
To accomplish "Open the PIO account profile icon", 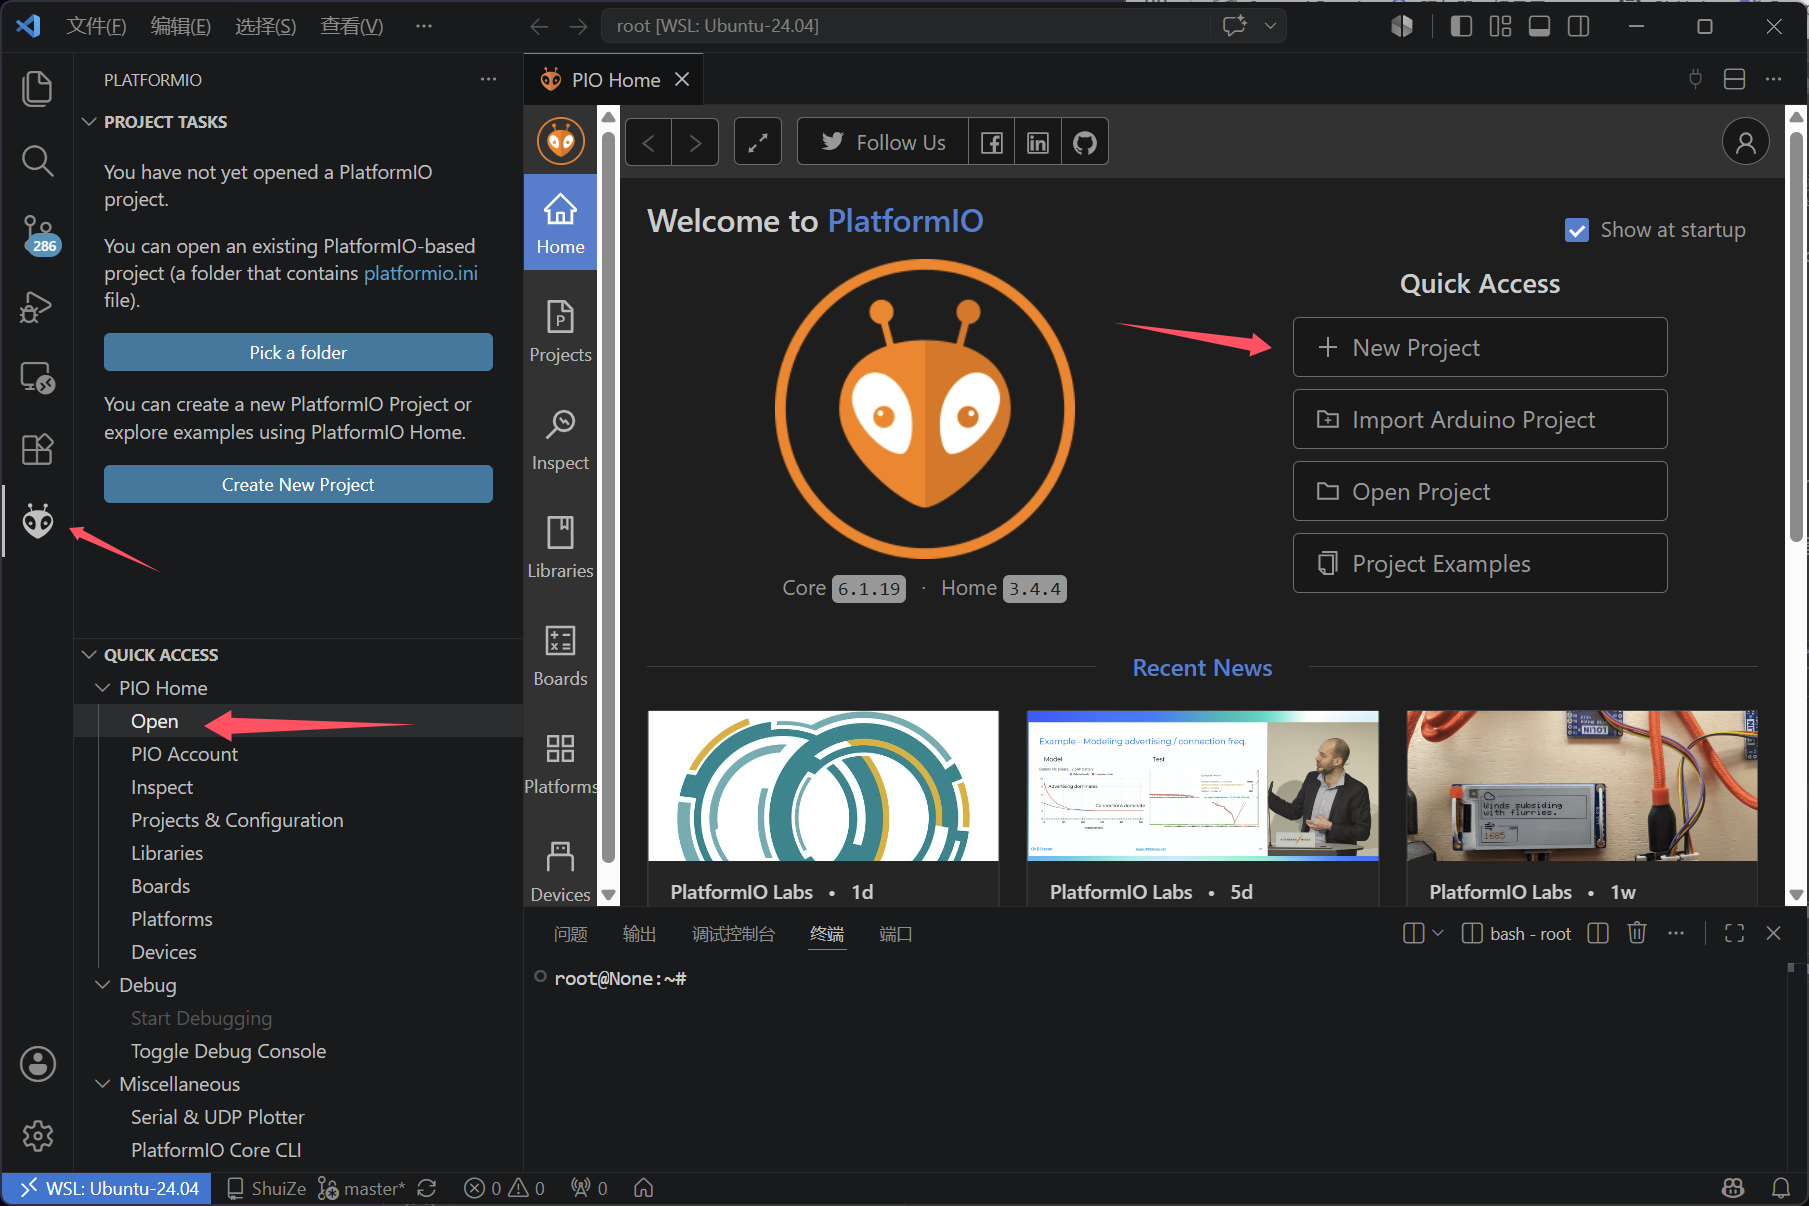I will pyautogui.click(x=1745, y=142).
